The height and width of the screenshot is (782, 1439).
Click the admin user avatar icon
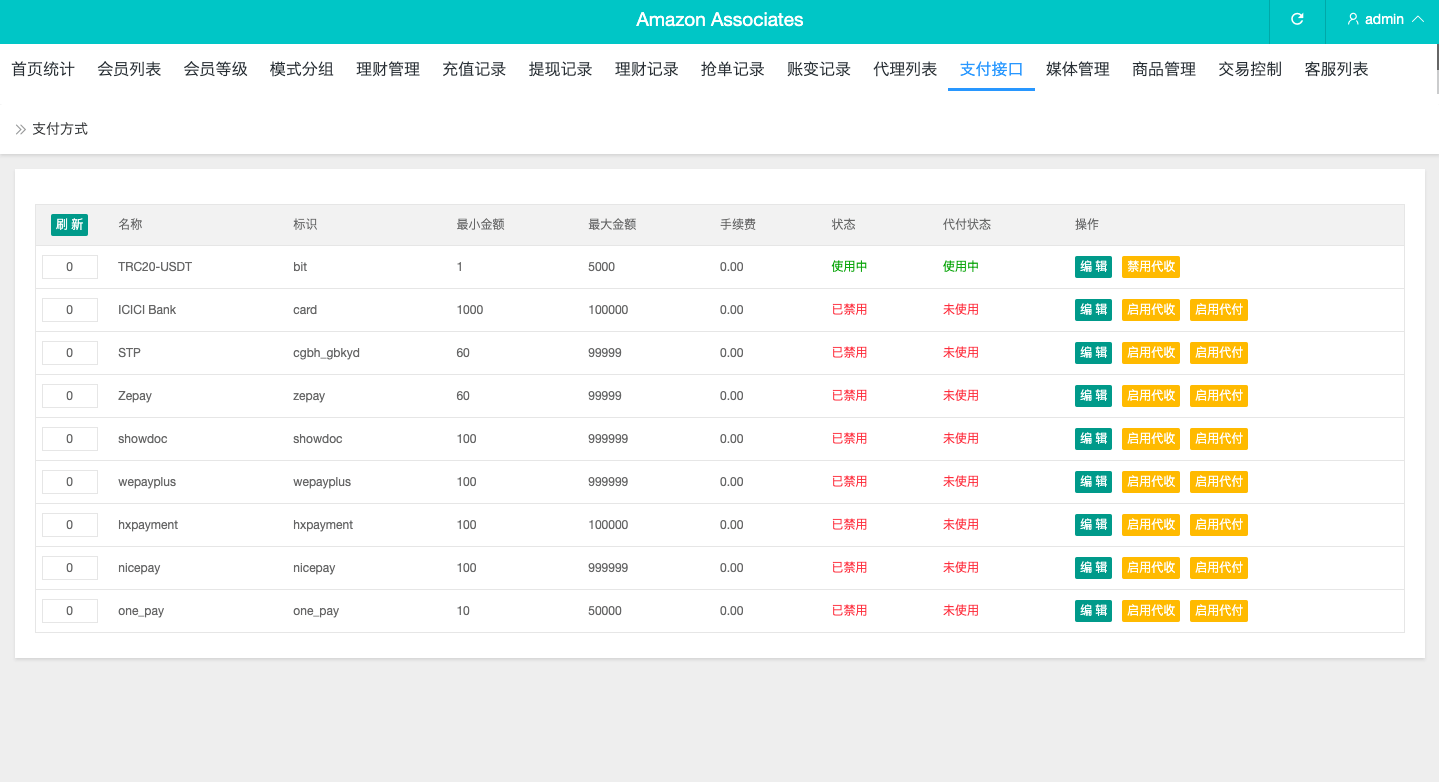click(x=1353, y=20)
